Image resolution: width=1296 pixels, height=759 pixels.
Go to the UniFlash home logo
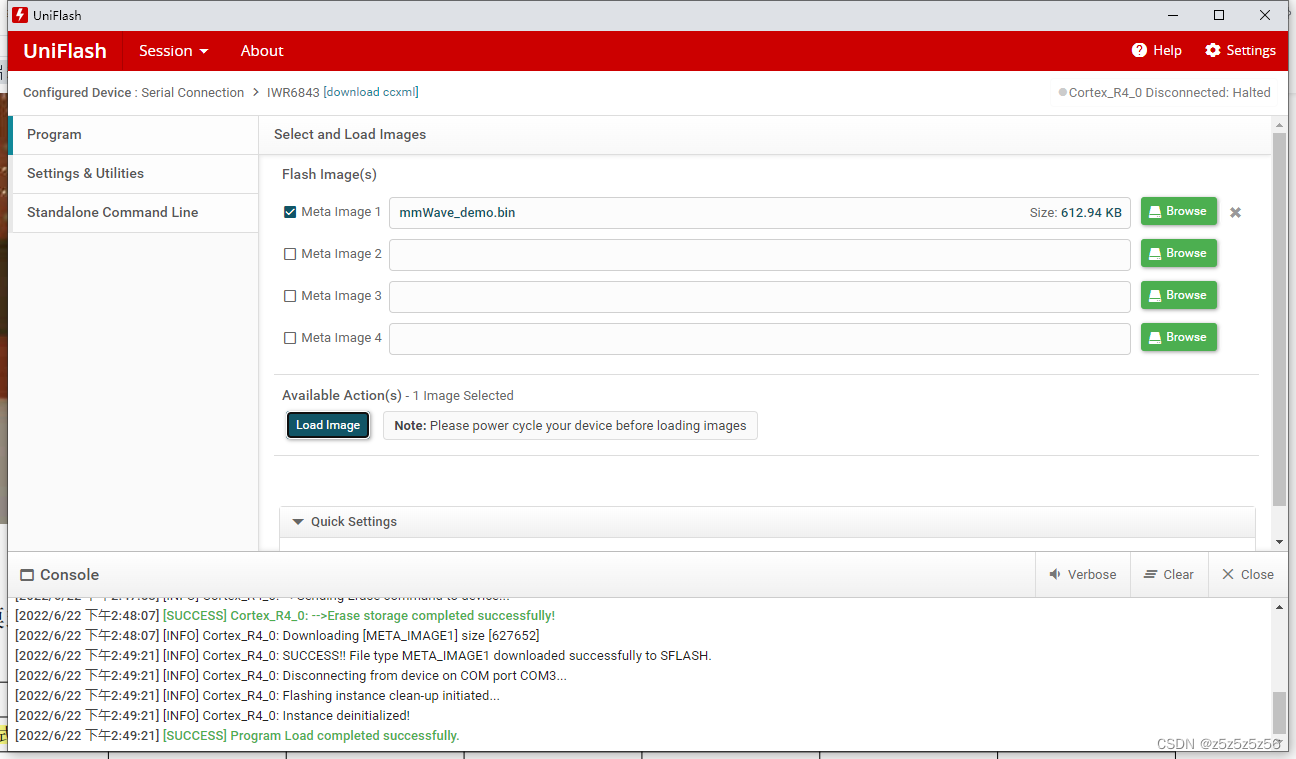coord(65,51)
